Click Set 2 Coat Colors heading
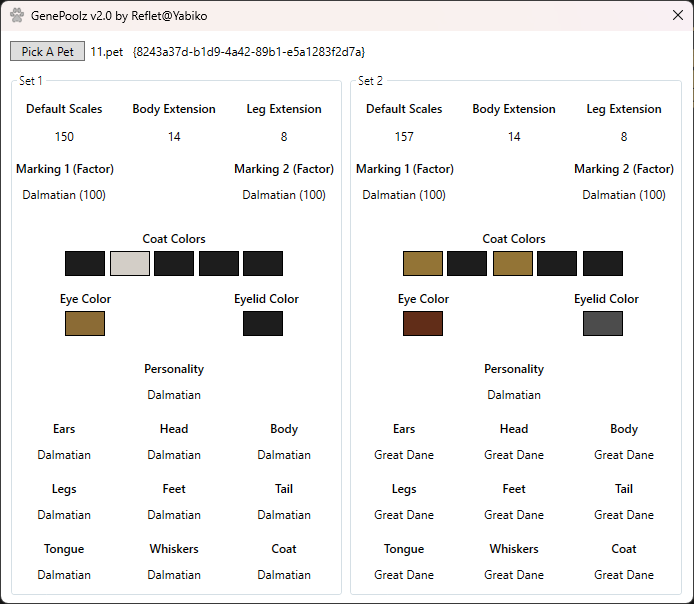694x604 pixels. (x=514, y=239)
